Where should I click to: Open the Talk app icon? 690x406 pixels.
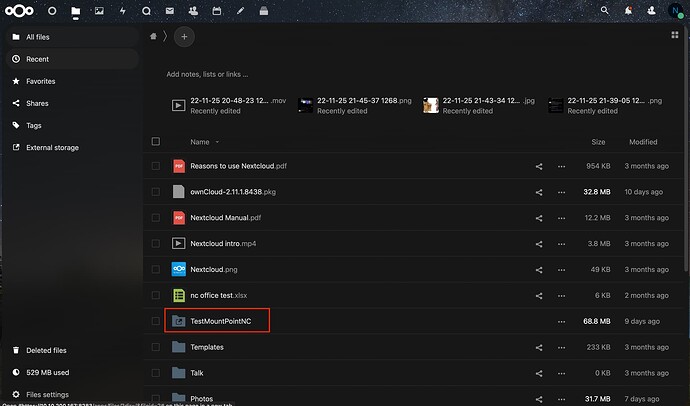pos(147,11)
